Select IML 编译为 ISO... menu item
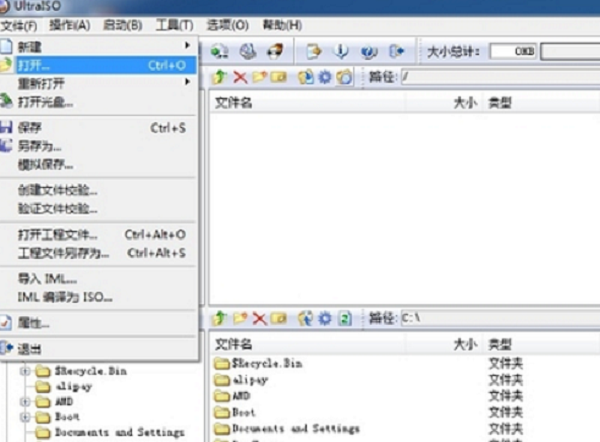The height and width of the screenshot is (442, 600). coord(99,297)
